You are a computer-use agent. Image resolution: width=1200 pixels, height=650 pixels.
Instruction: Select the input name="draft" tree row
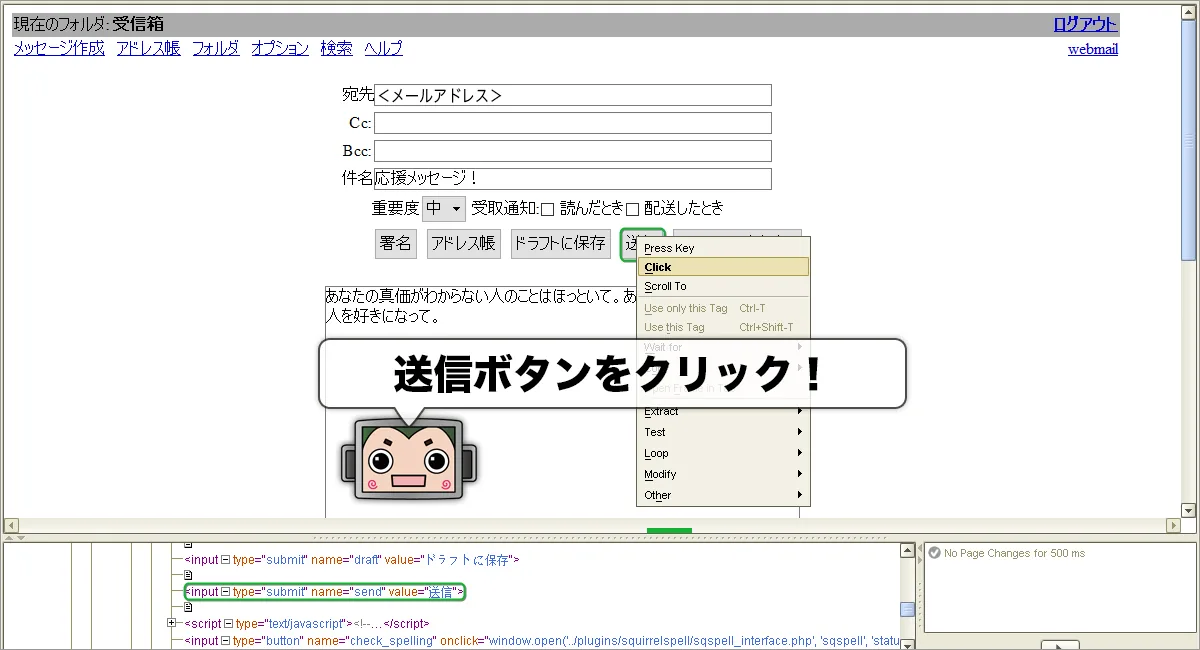352,560
